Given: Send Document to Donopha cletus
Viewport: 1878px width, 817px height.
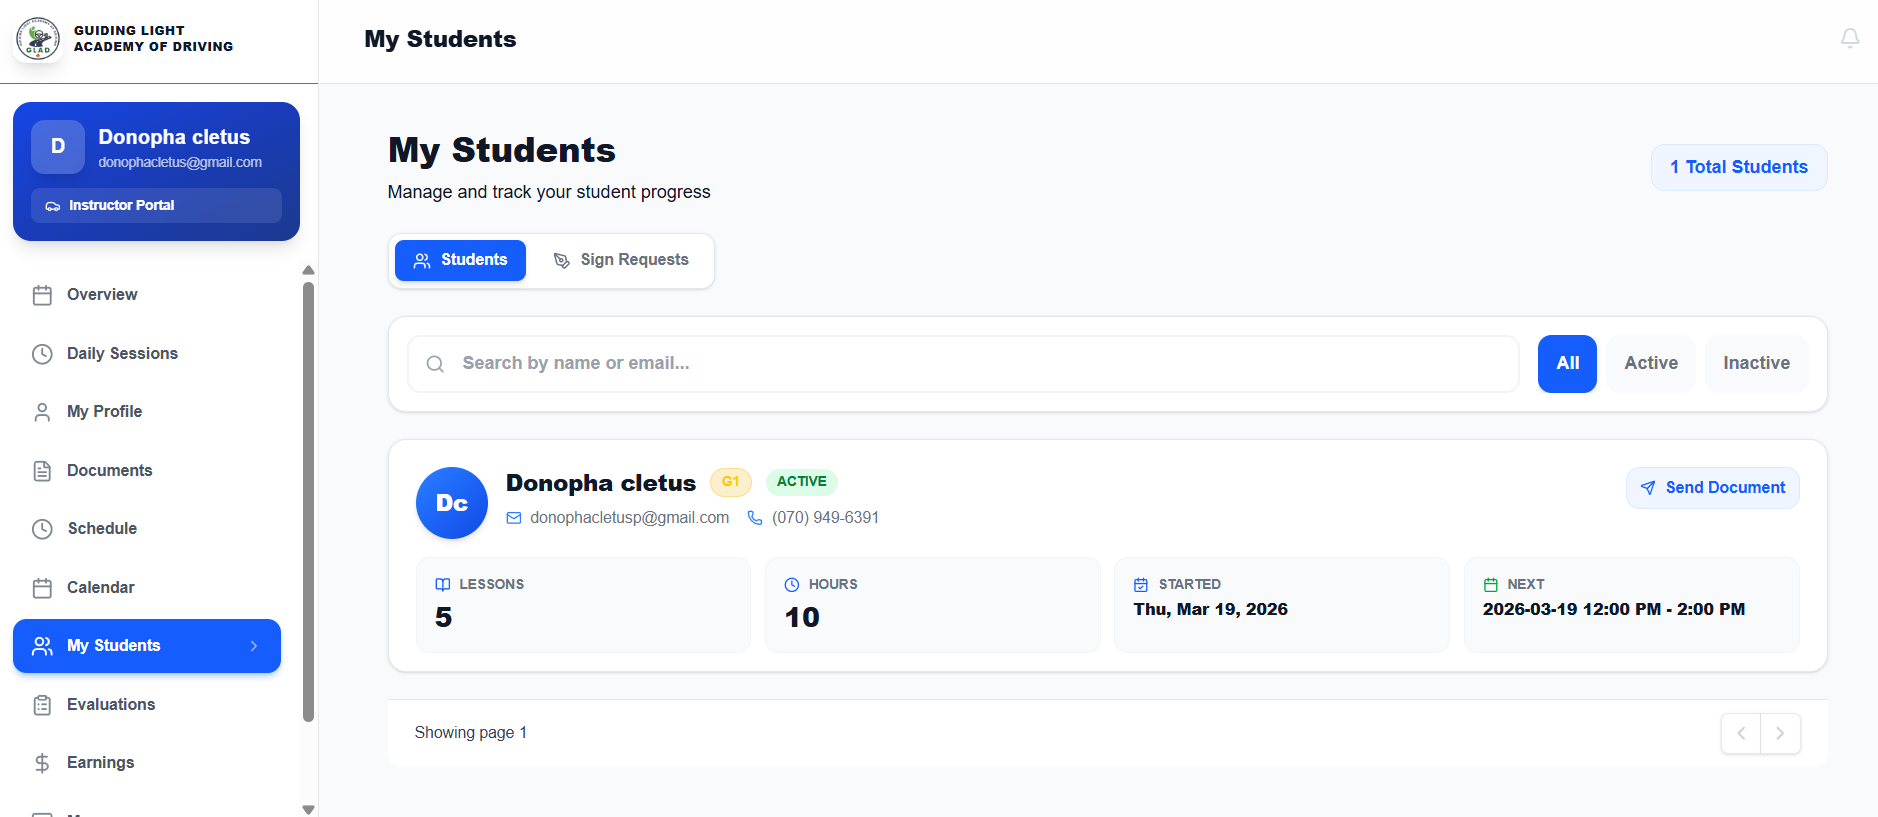Looking at the screenshot, I should (1712, 488).
